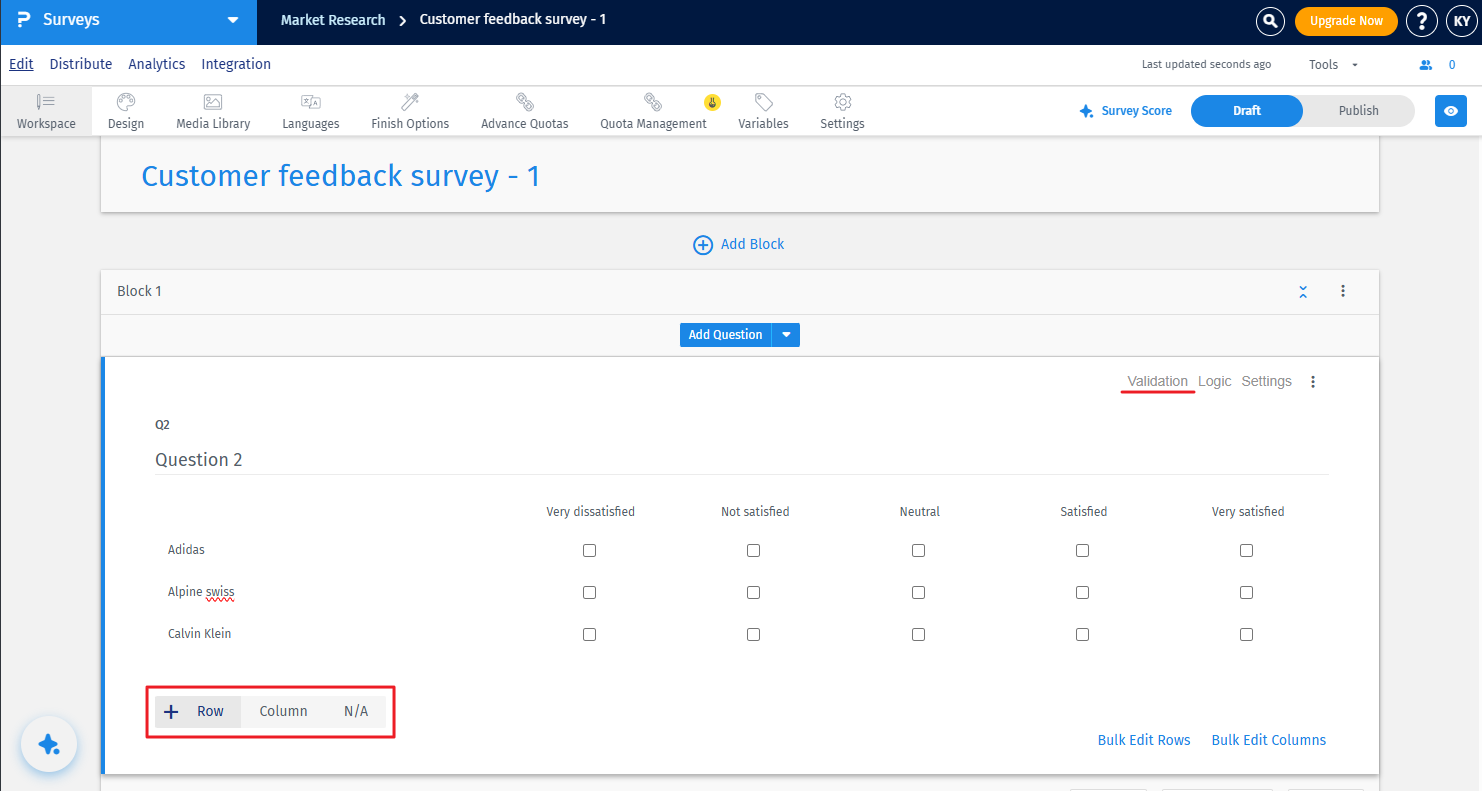Click the Bulk Edit Rows link
Image resolution: width=1482 pixels, height=791 pixels.
[x=1144, y=740]
